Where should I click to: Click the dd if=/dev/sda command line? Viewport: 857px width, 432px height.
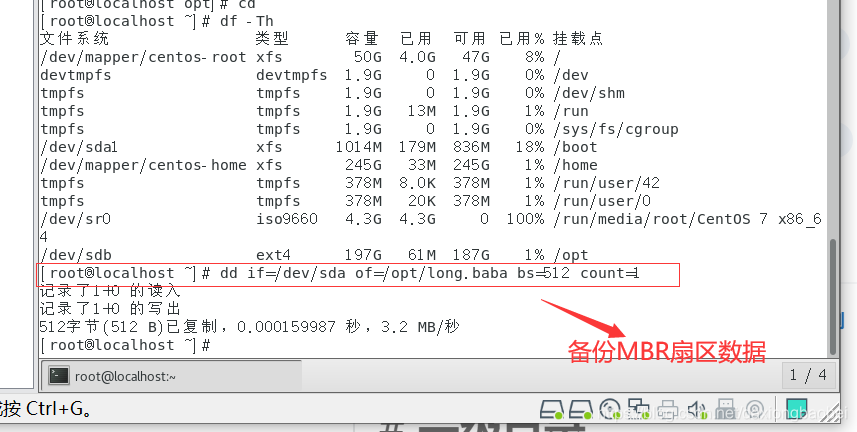(339, 273)
